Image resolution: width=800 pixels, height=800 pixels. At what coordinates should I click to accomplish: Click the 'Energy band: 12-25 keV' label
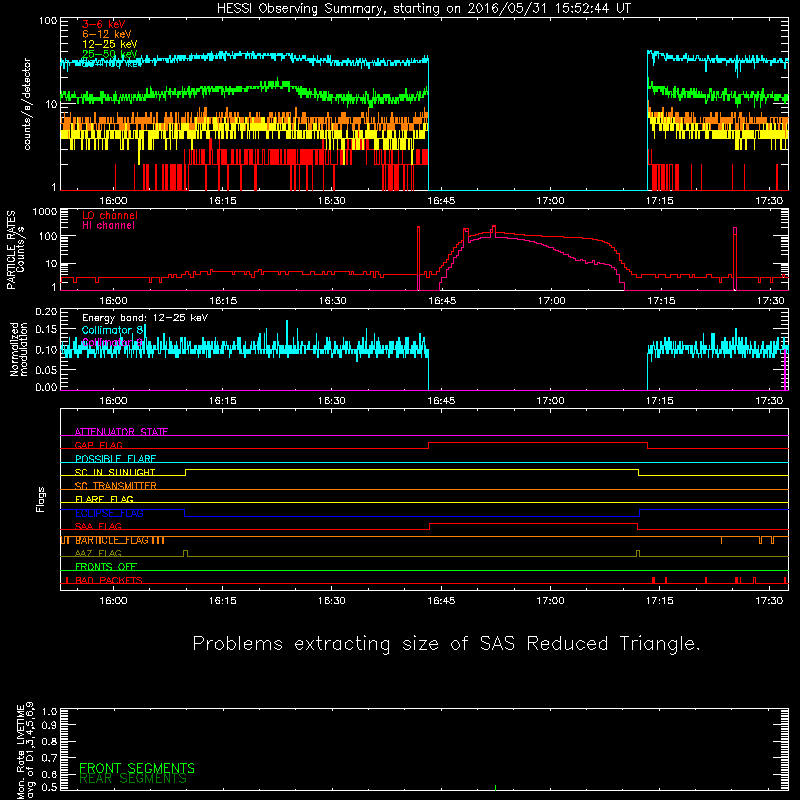(x=145, y=318)
